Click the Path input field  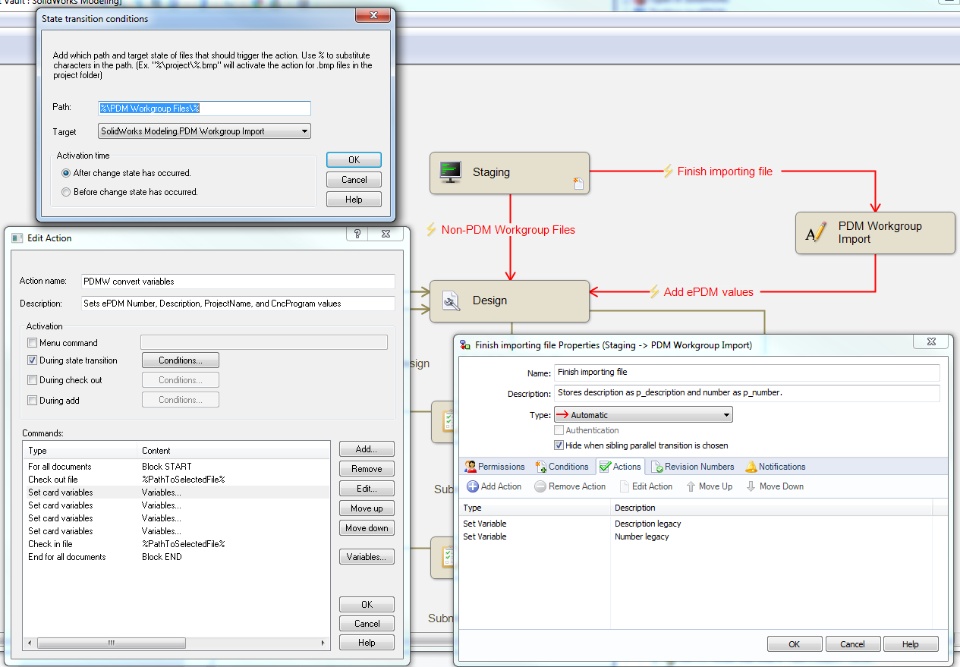click(x=204, y=108)
